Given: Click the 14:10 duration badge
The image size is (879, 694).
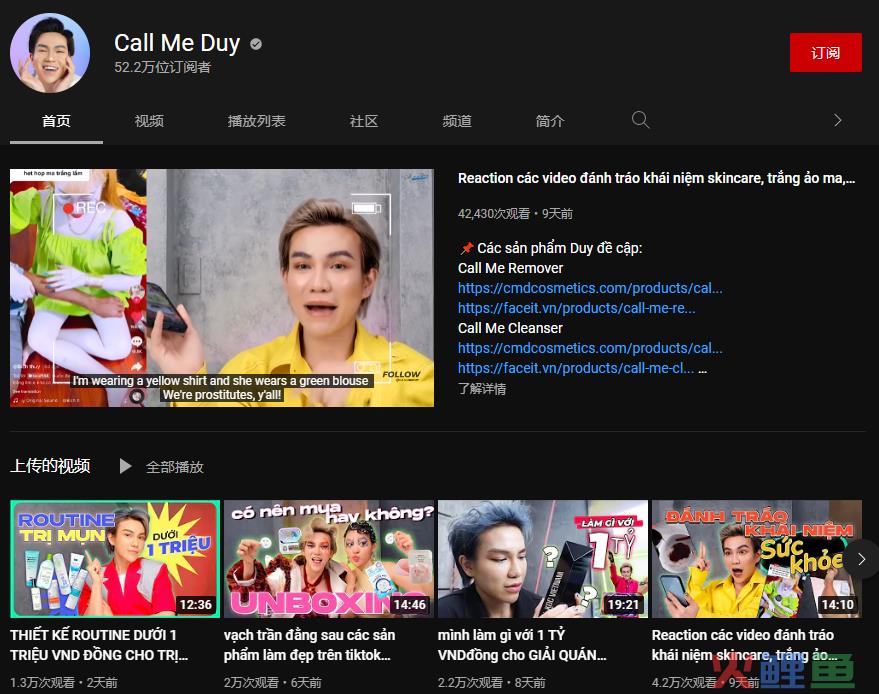Looking at the screenshot, I should [x=838, y=604].
